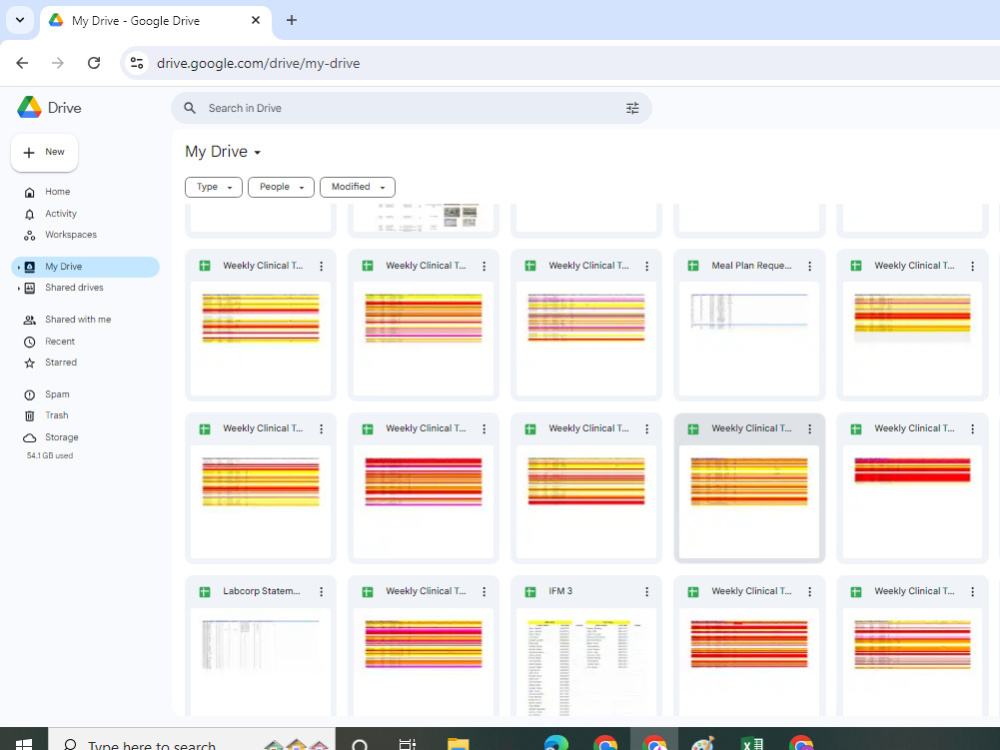Open Paint from the taskbar
Screen dimensions: 1000x750
tap(703, 743)
